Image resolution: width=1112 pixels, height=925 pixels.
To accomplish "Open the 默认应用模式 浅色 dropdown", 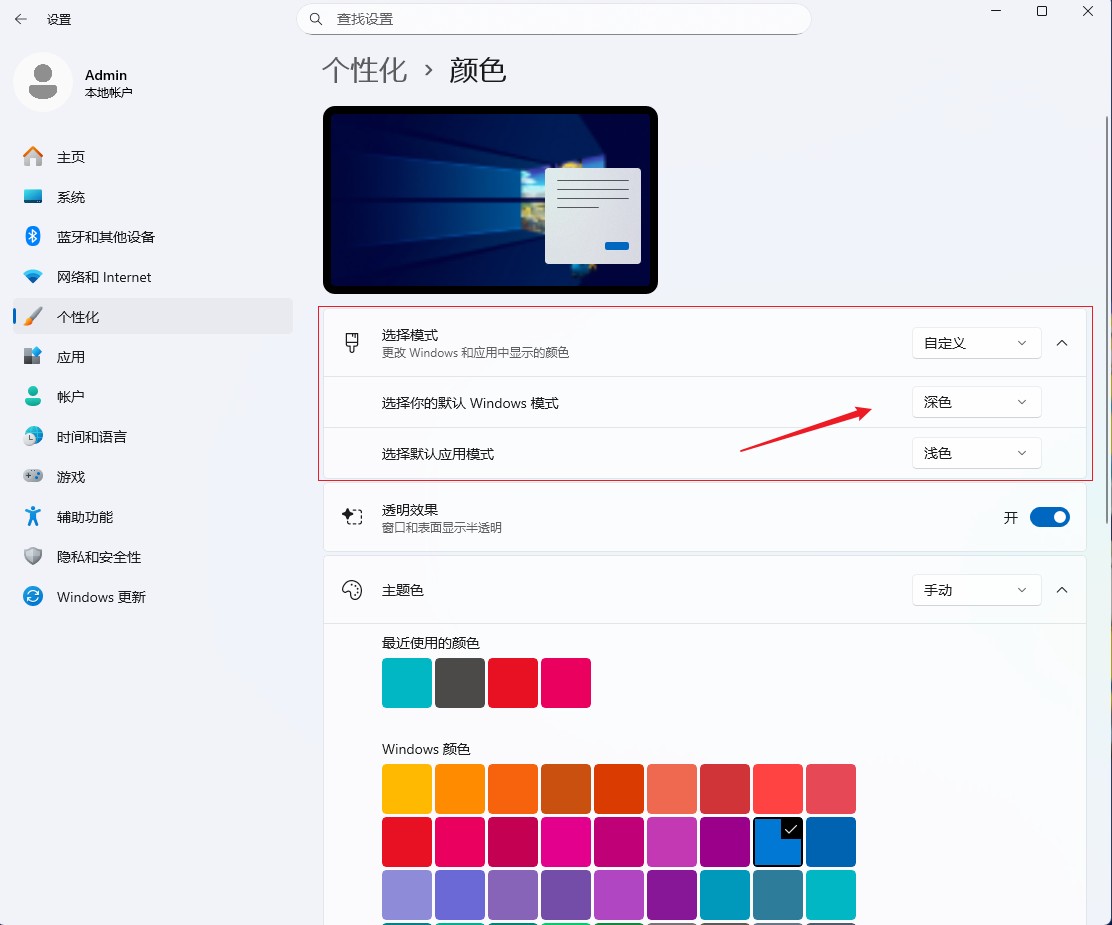I will click(977, 453).
